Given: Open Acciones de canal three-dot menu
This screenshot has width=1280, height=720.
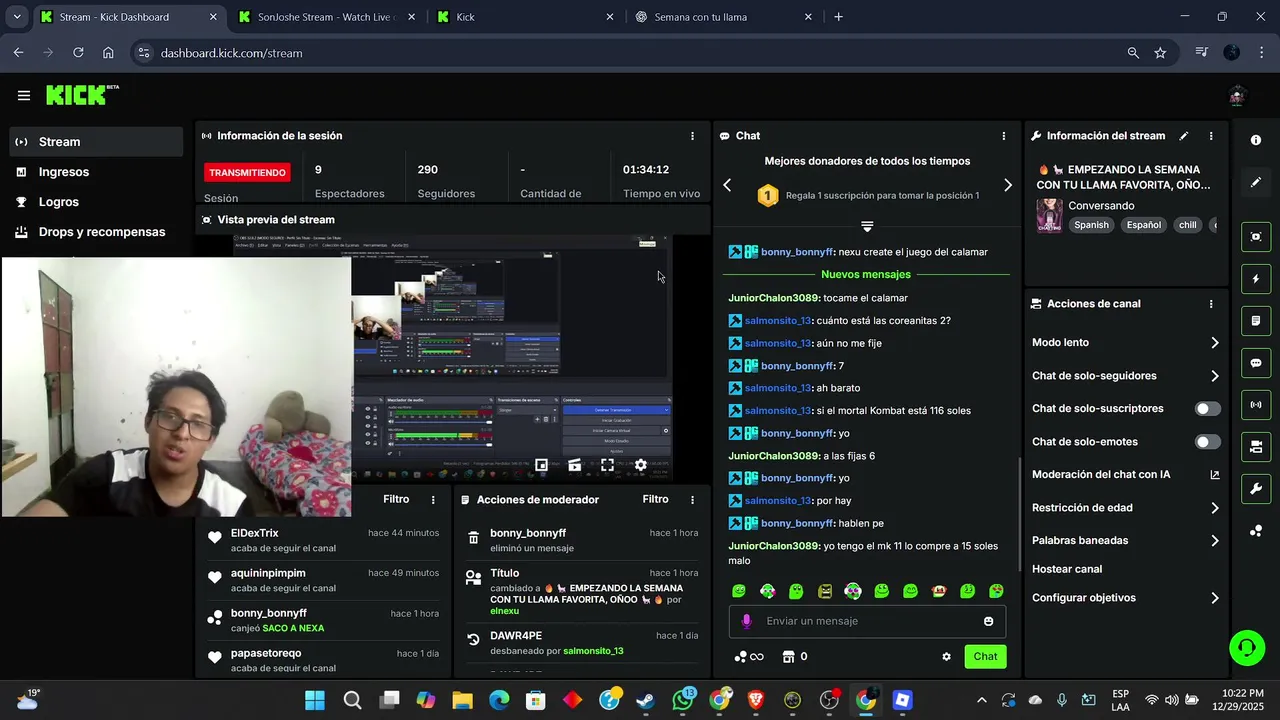Looking at the screenshot, I should point(1211,304).
